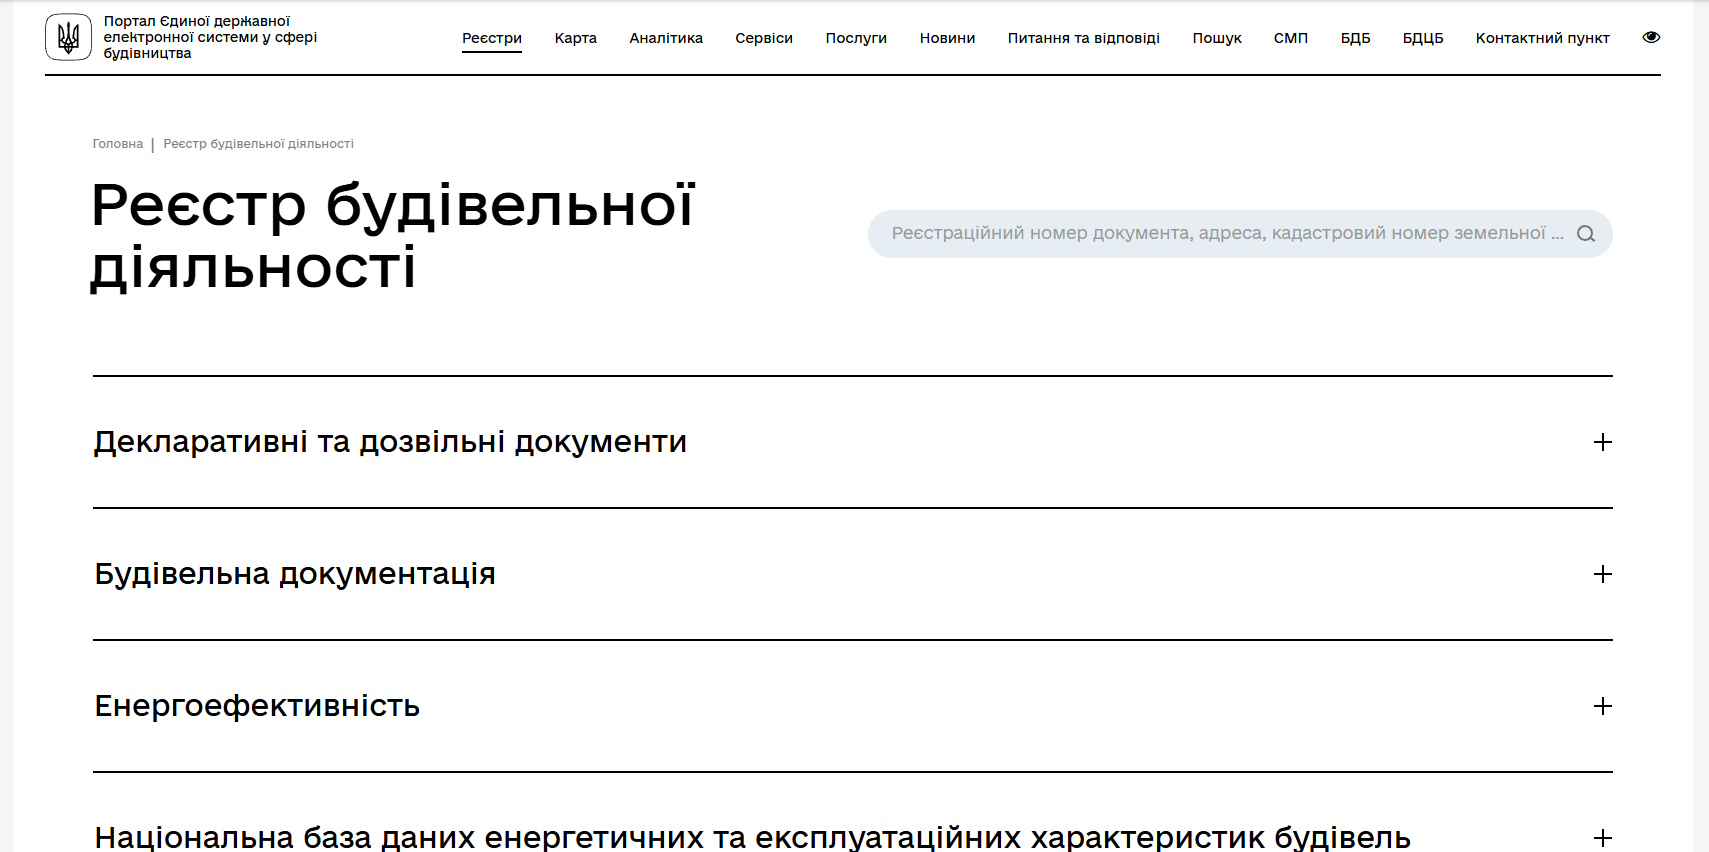Expand Енергоефективність plus icon
The height and width of the screenshot is (852, 1709).
[x=1603, y=706]
